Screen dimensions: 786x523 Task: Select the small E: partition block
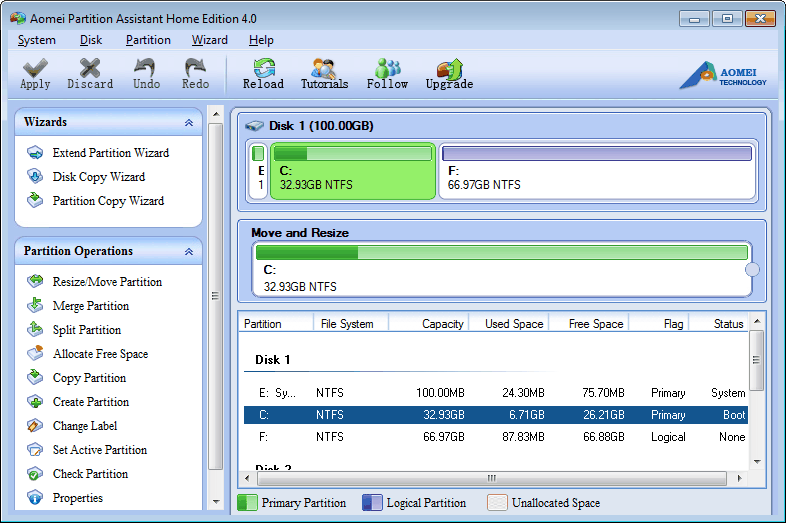point(258,171)
